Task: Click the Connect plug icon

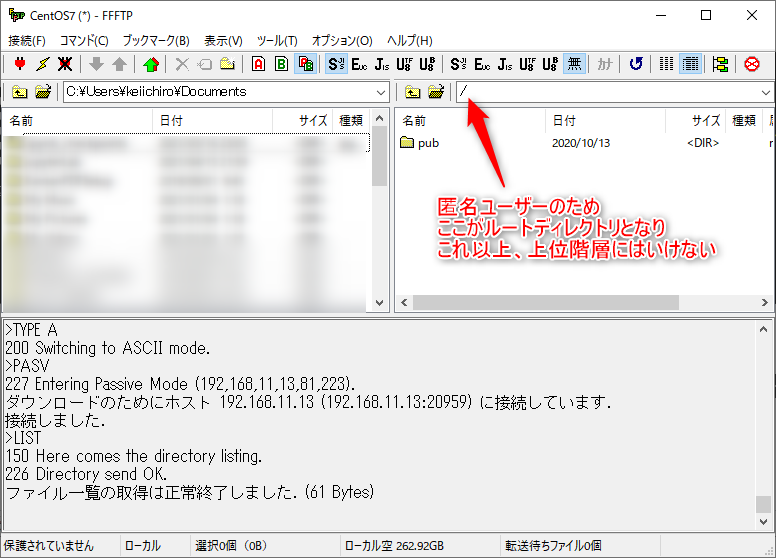Action: click(x=19, y=64)
